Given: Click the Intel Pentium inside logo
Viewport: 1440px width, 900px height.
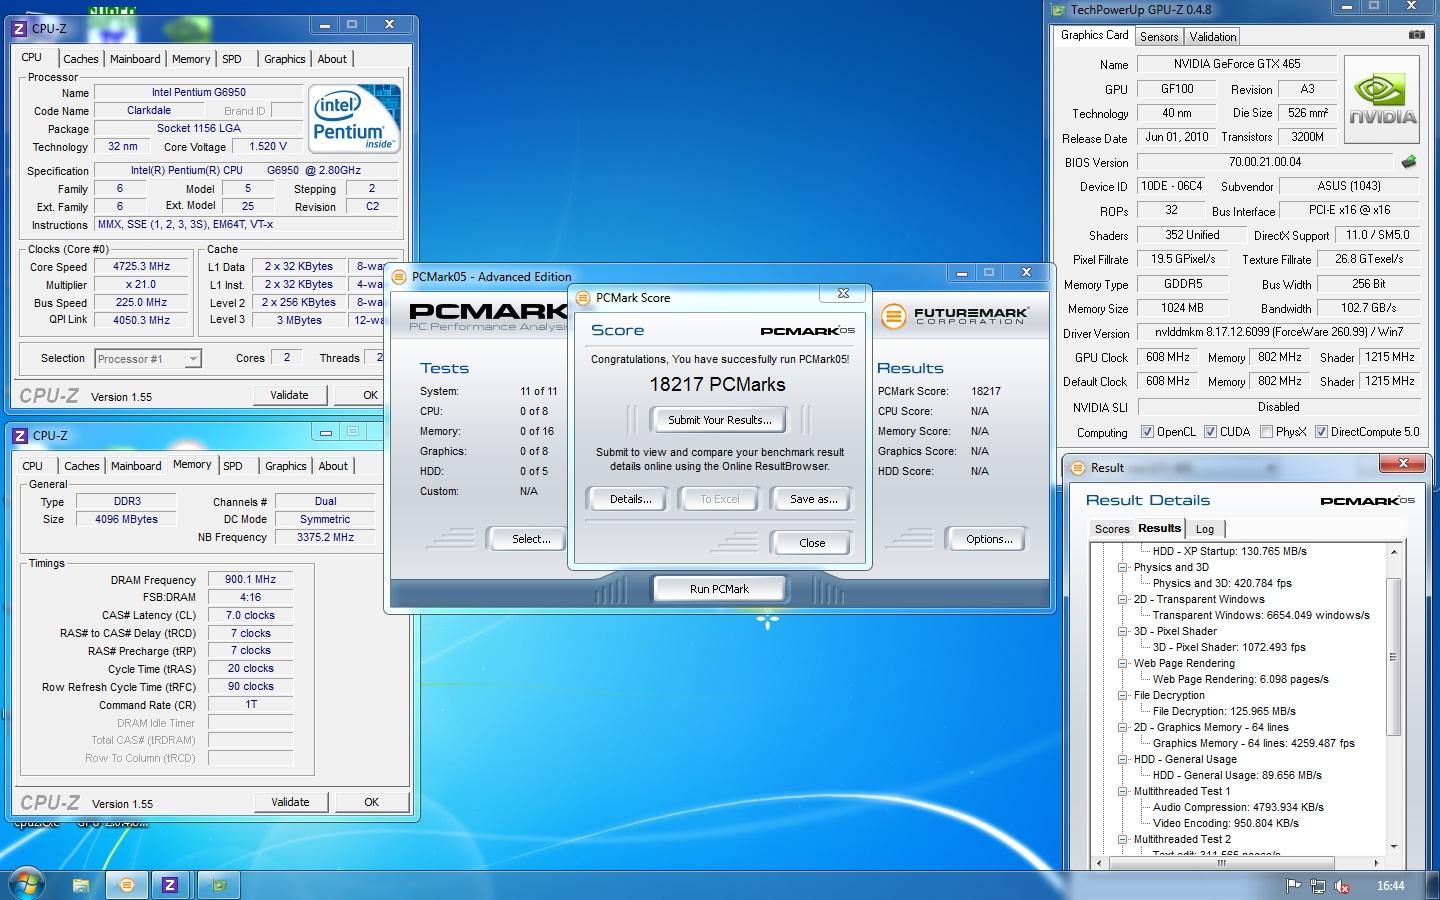Looking at the screenshot, I should tap(355, 119).
